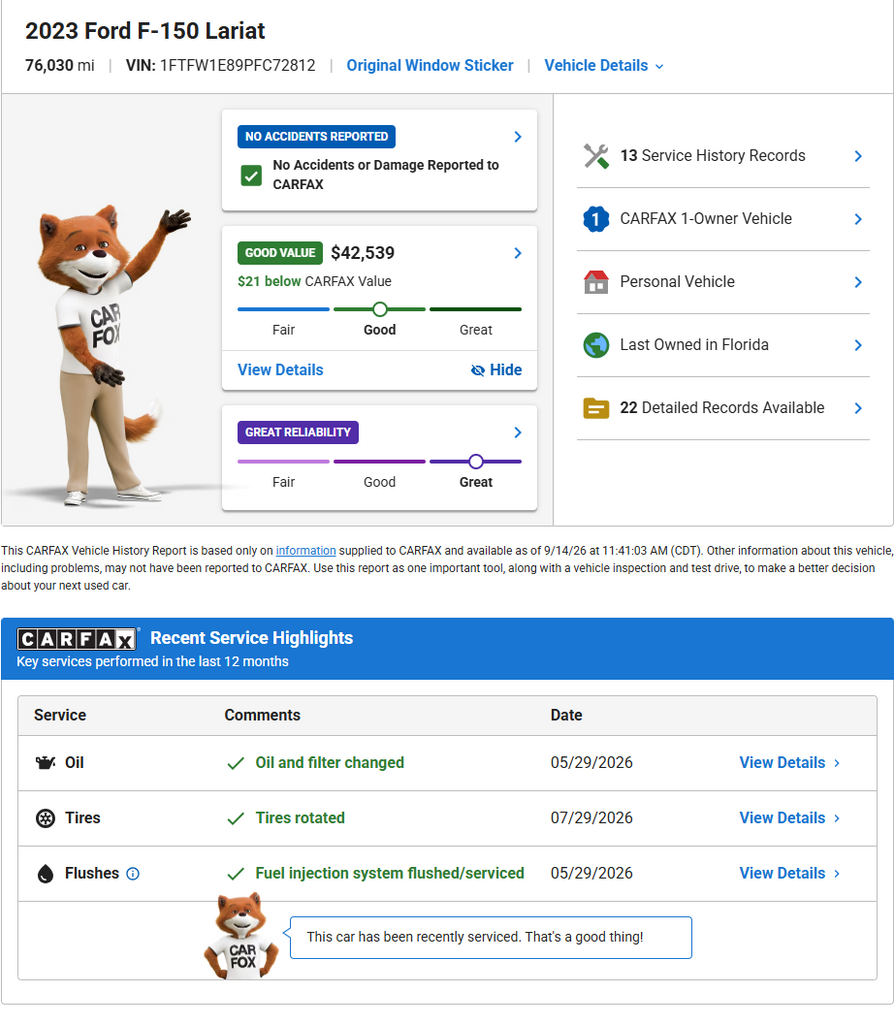The image size is (894, 1024).
Task: Click the NO ACCIDENTS REPORTED badge
Action: (x=317, y=136)
